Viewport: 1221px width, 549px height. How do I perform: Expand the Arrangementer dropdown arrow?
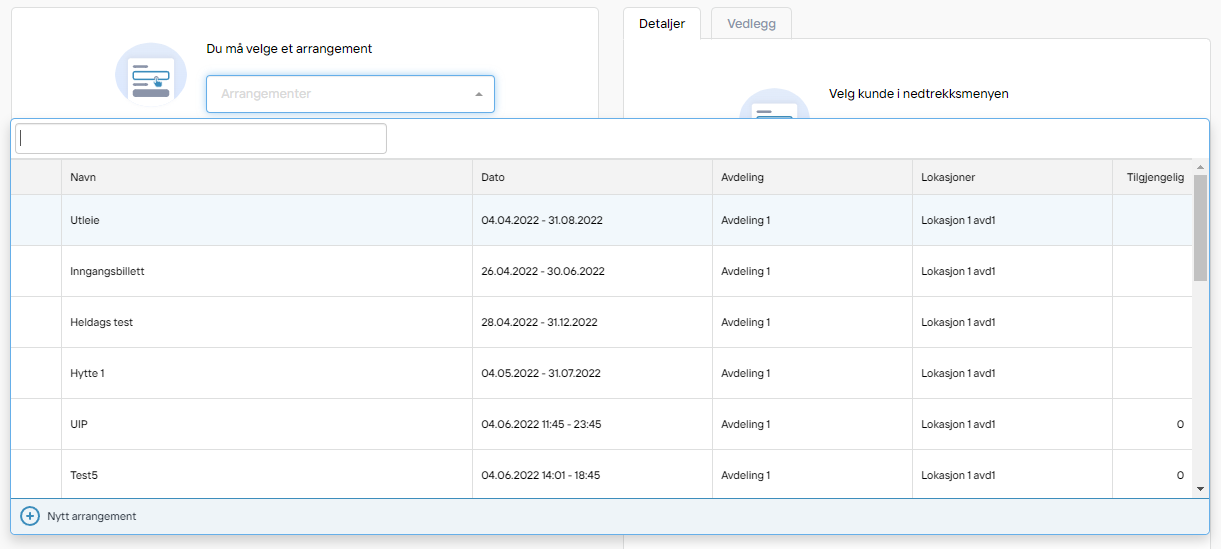[x=479, y=94]
